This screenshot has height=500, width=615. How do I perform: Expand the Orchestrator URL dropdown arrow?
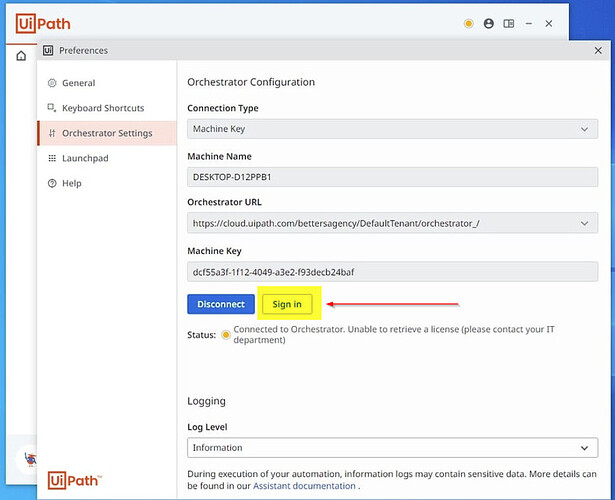pyautogui.click(x=584, y=223)
